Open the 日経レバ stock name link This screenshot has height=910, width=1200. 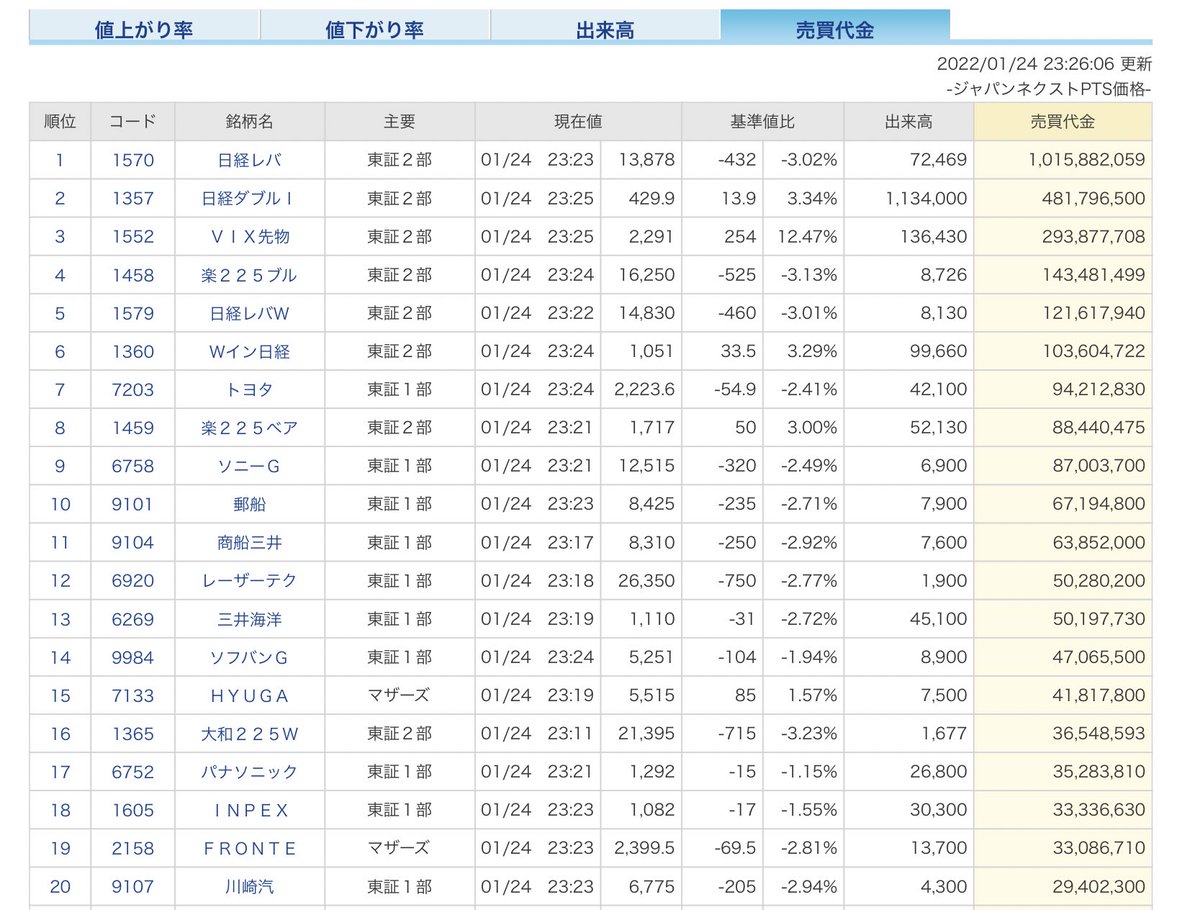(249, 160)
